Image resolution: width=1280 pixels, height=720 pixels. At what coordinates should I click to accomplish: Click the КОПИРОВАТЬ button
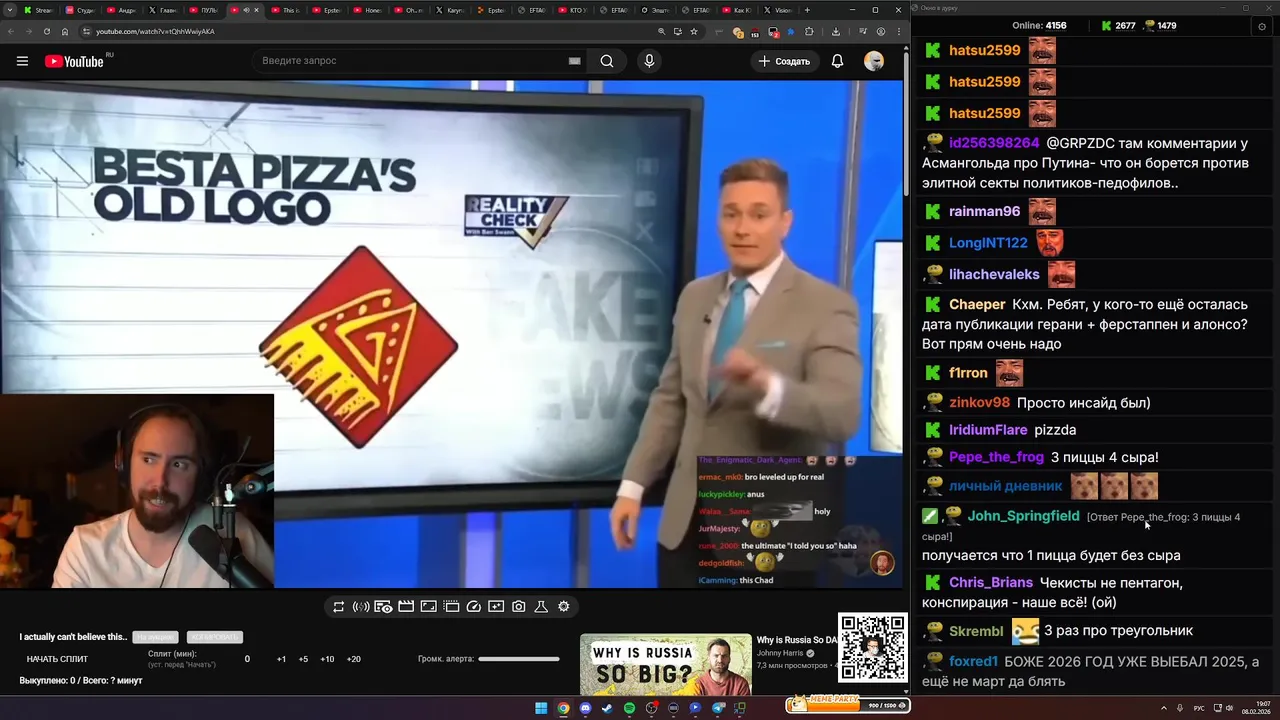tap(214, 637)
